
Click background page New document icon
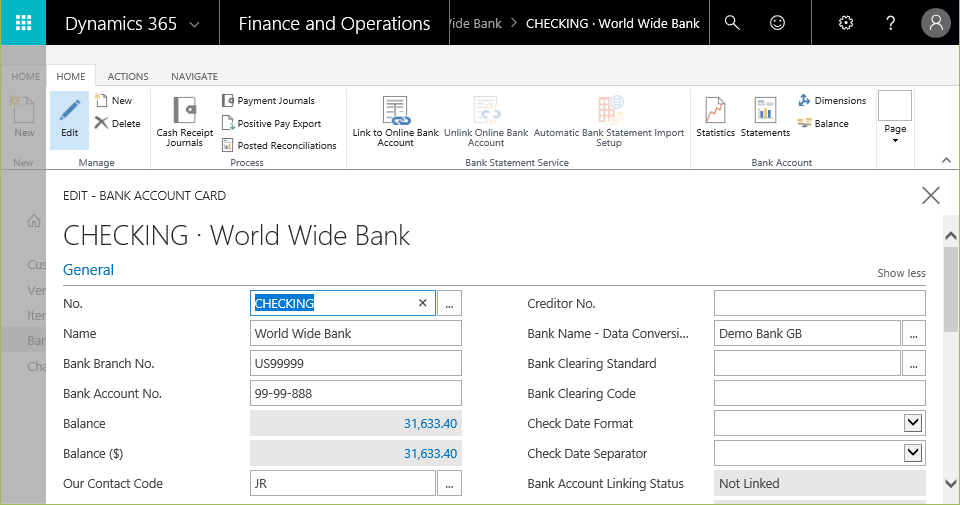point(23,110)
